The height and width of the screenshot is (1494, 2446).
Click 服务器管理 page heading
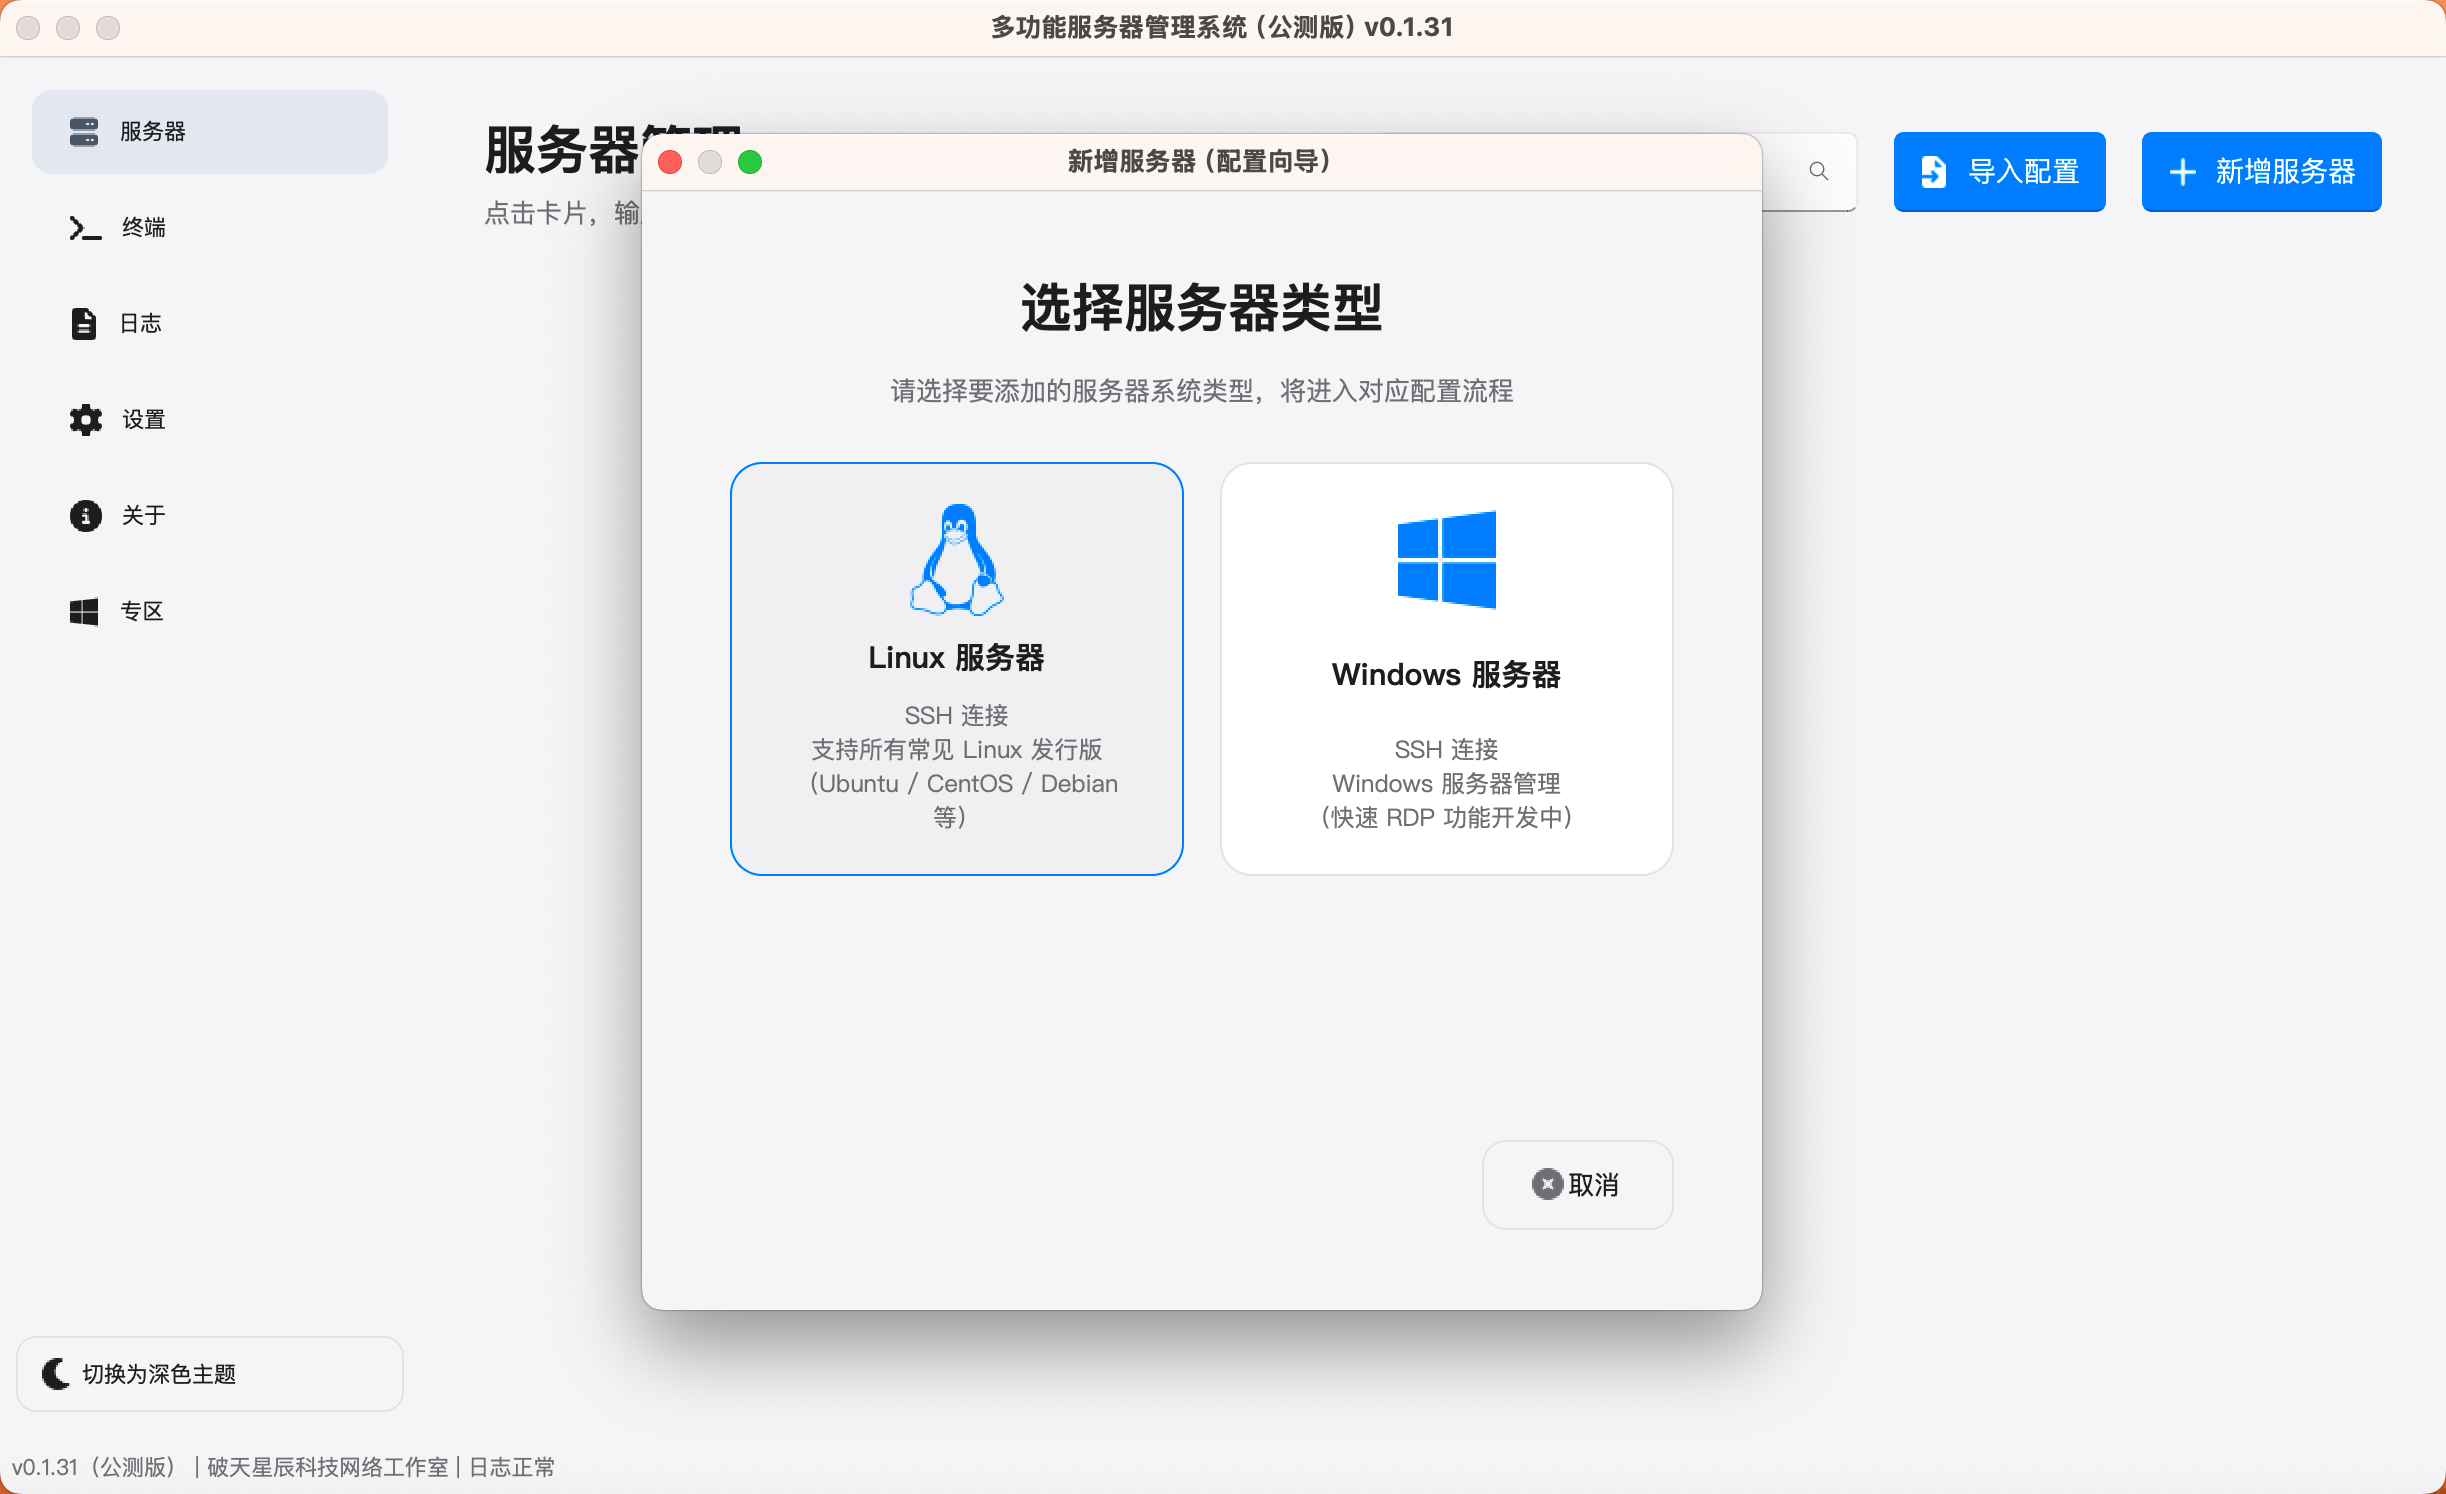(x=612, y=150)
